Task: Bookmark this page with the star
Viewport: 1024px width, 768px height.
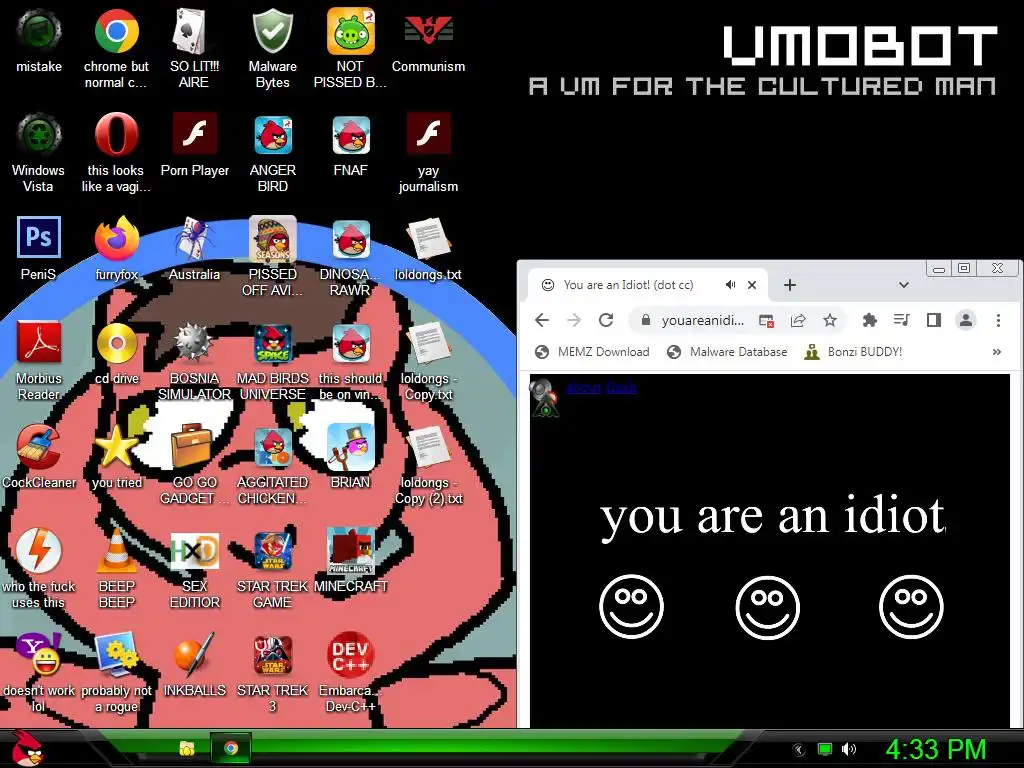Action: click(x=830, y=320)
